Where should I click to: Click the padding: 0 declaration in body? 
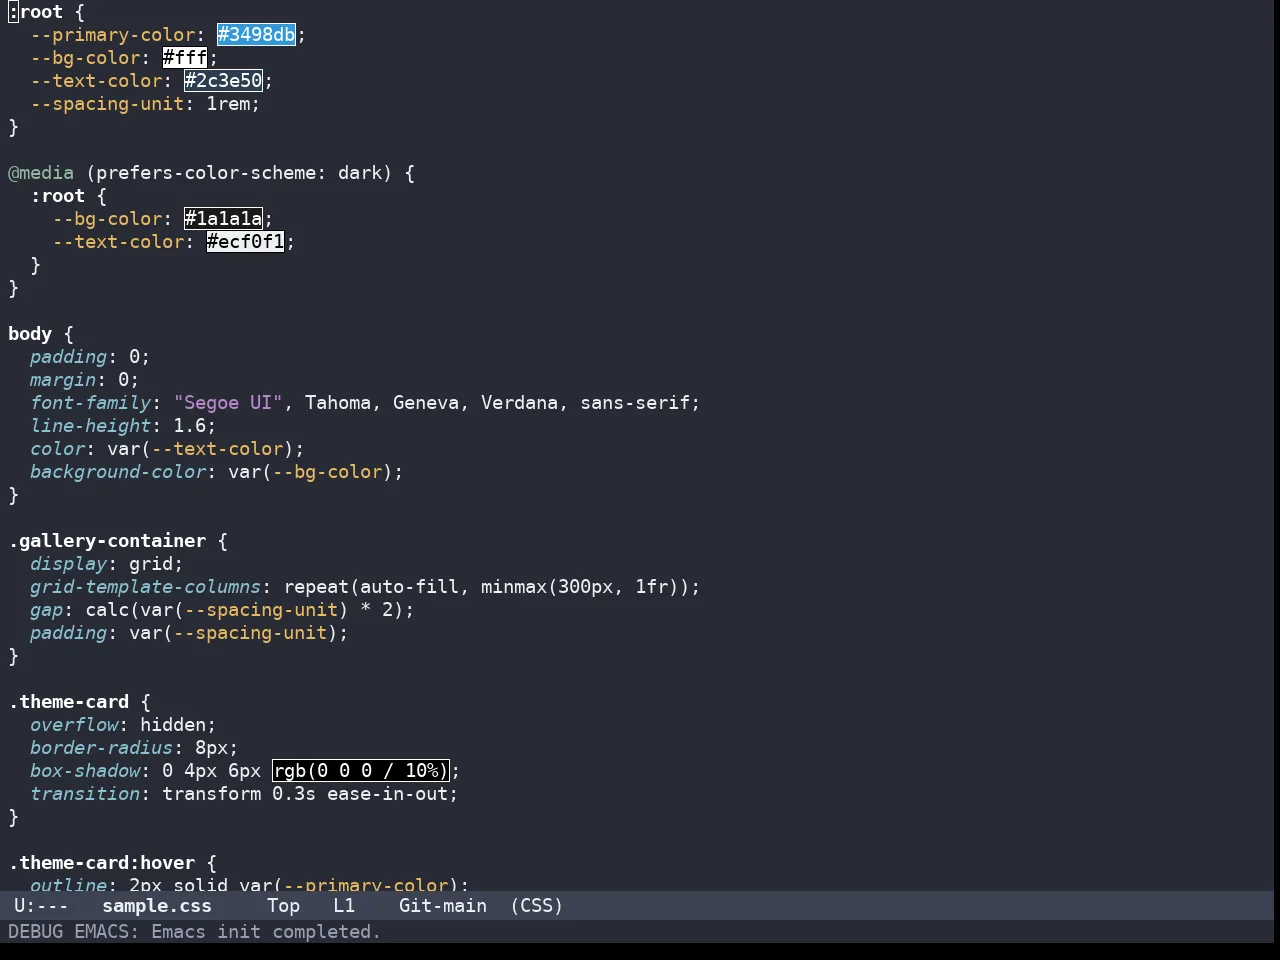90,357
